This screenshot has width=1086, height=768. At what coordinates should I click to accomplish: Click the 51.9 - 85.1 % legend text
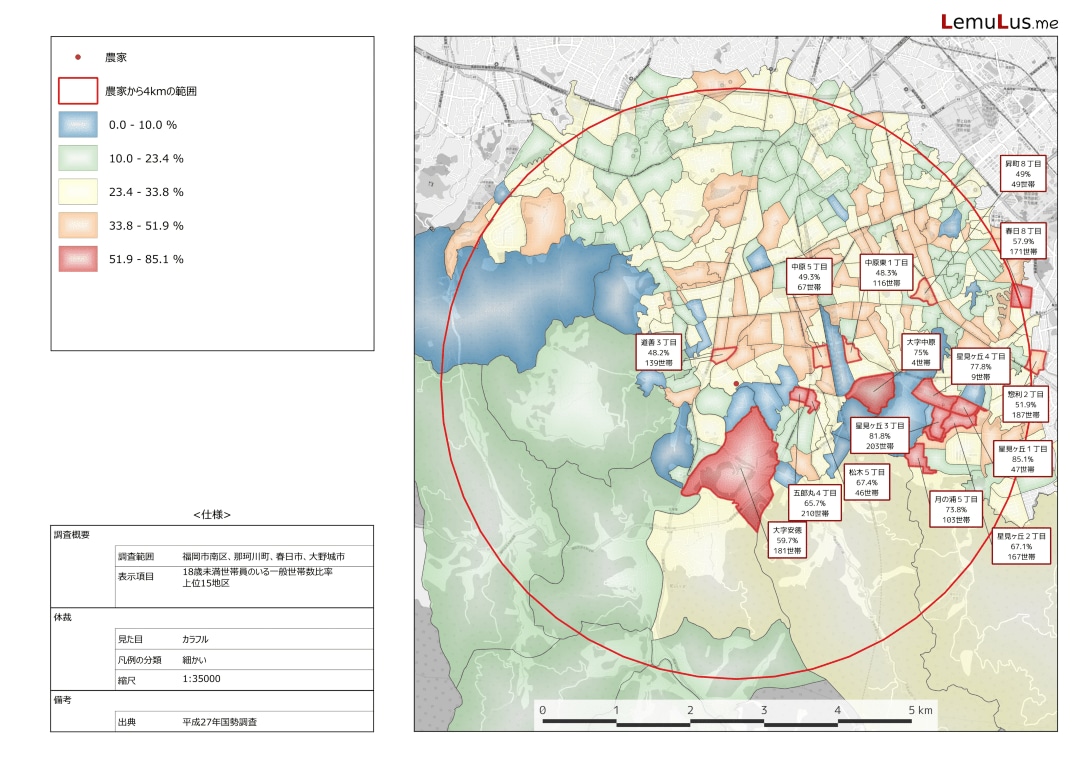tap(146, 259)
